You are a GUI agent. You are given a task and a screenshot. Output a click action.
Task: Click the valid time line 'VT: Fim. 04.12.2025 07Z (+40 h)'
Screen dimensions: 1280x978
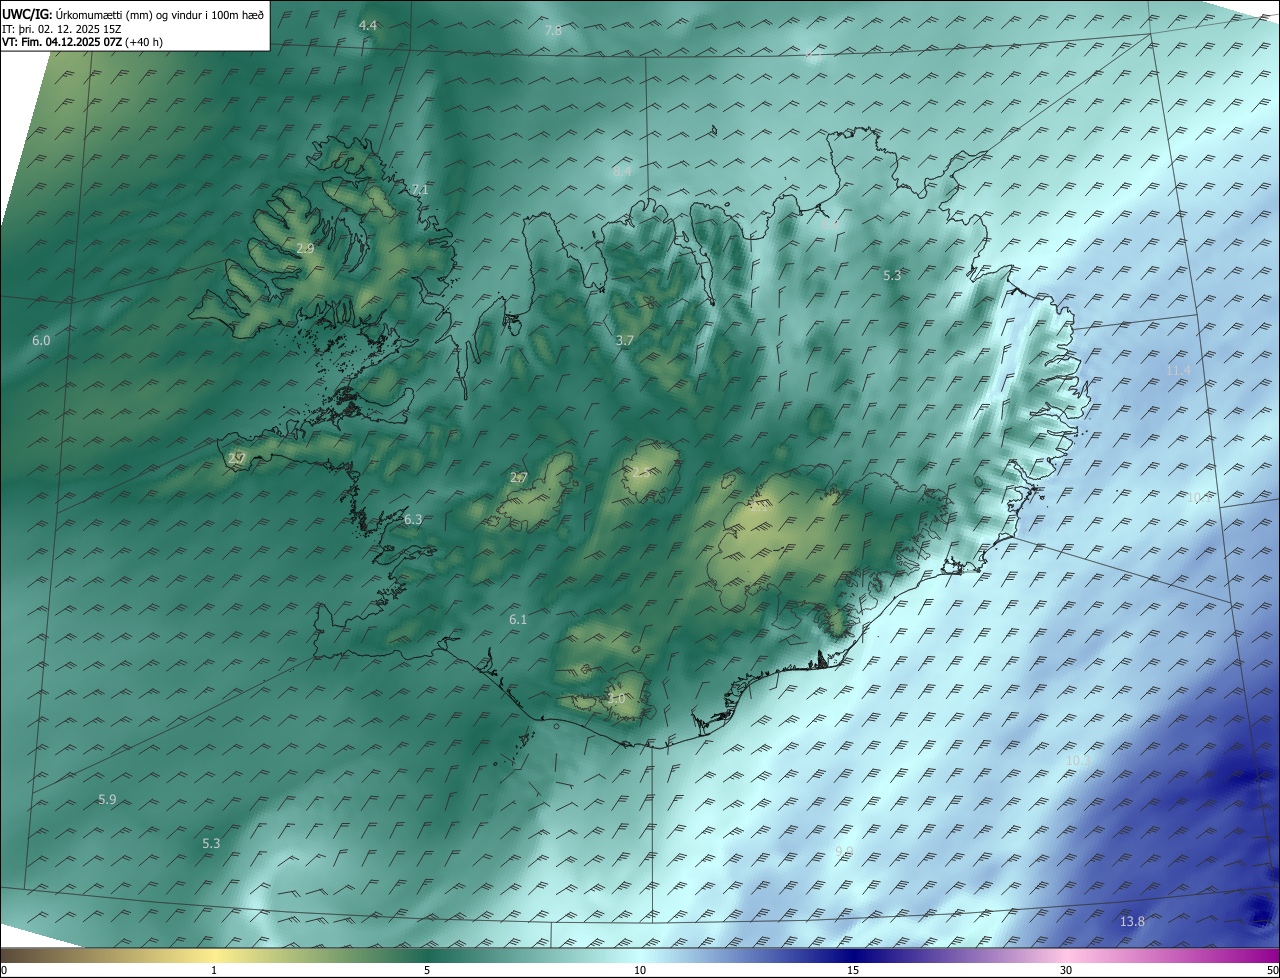[x=82, y=42]
